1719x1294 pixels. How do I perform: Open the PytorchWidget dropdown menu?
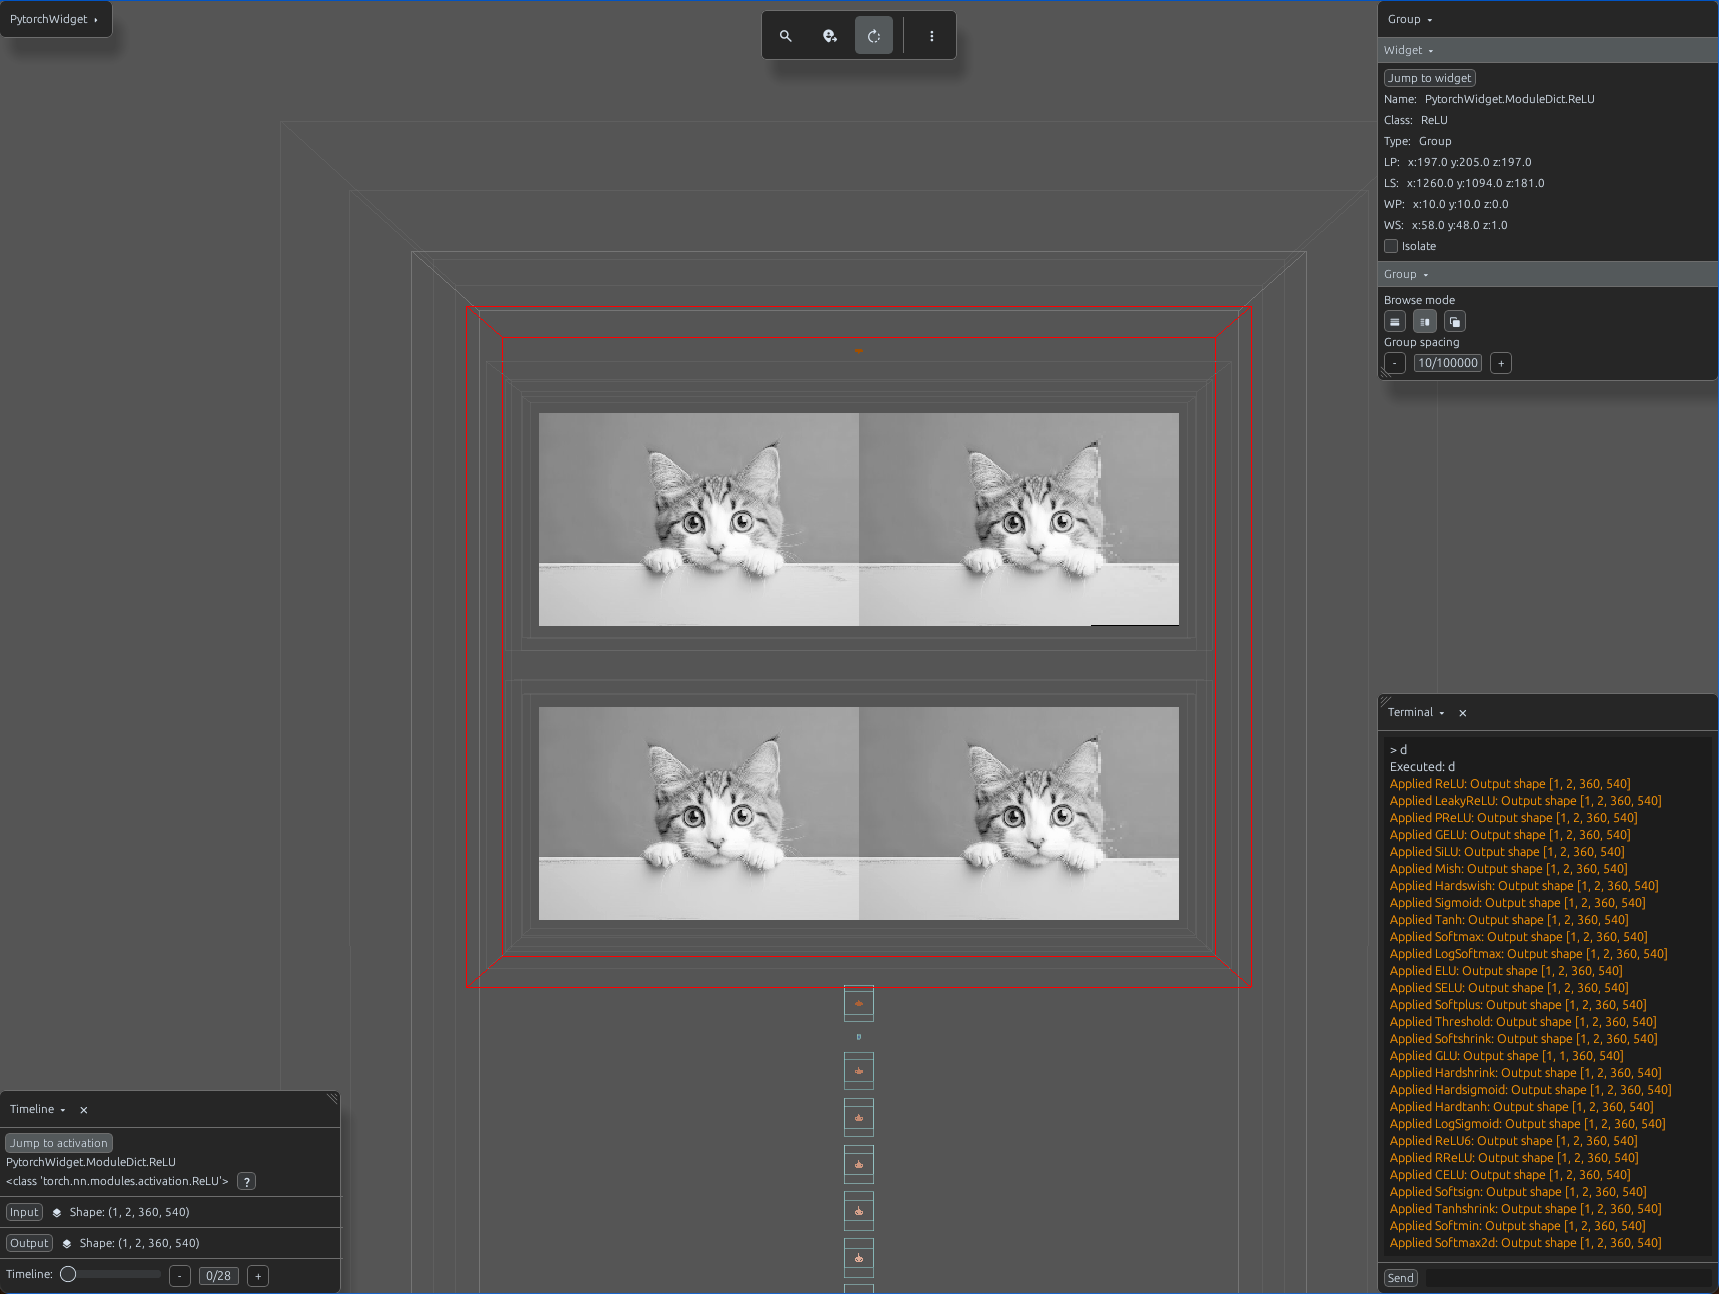(54, 19)
